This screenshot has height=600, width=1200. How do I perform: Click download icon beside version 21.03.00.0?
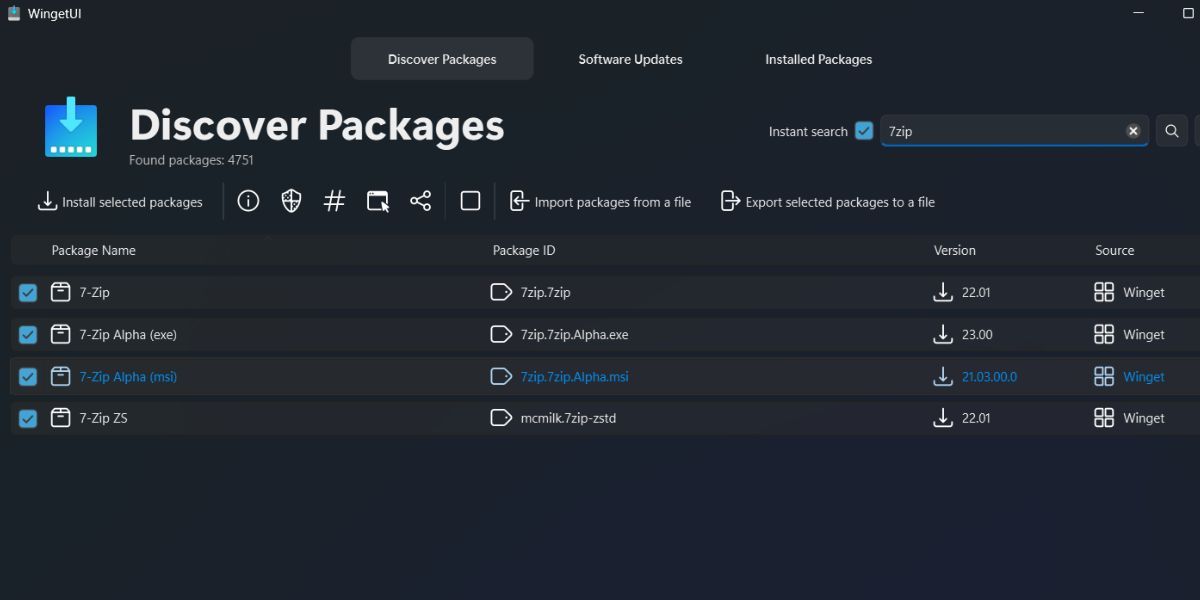(942, 376)
